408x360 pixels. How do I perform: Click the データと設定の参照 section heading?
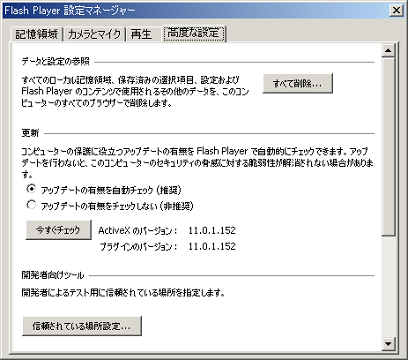56,61
